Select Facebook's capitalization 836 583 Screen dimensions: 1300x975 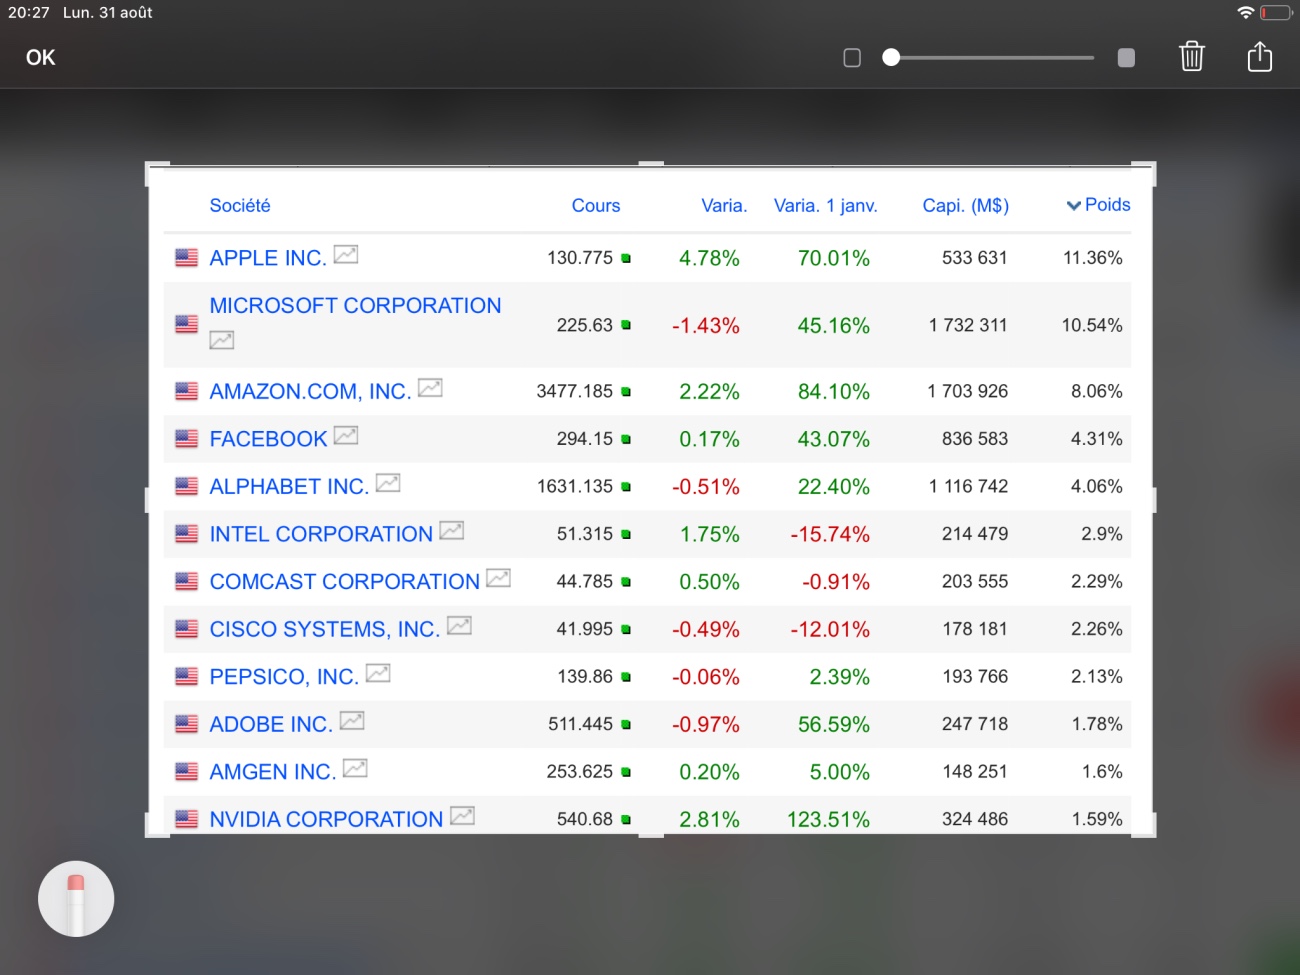click(x=975, y=439)
